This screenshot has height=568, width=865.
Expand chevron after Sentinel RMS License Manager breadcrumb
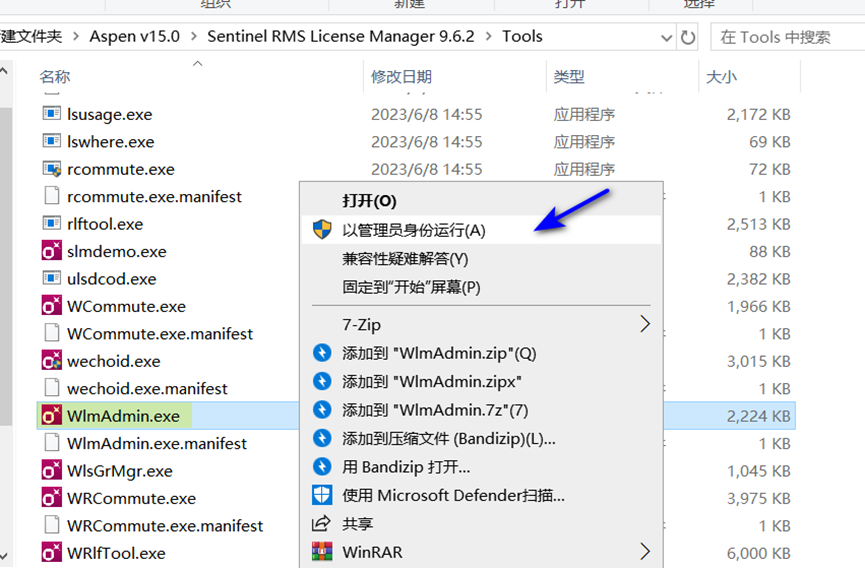489,36
